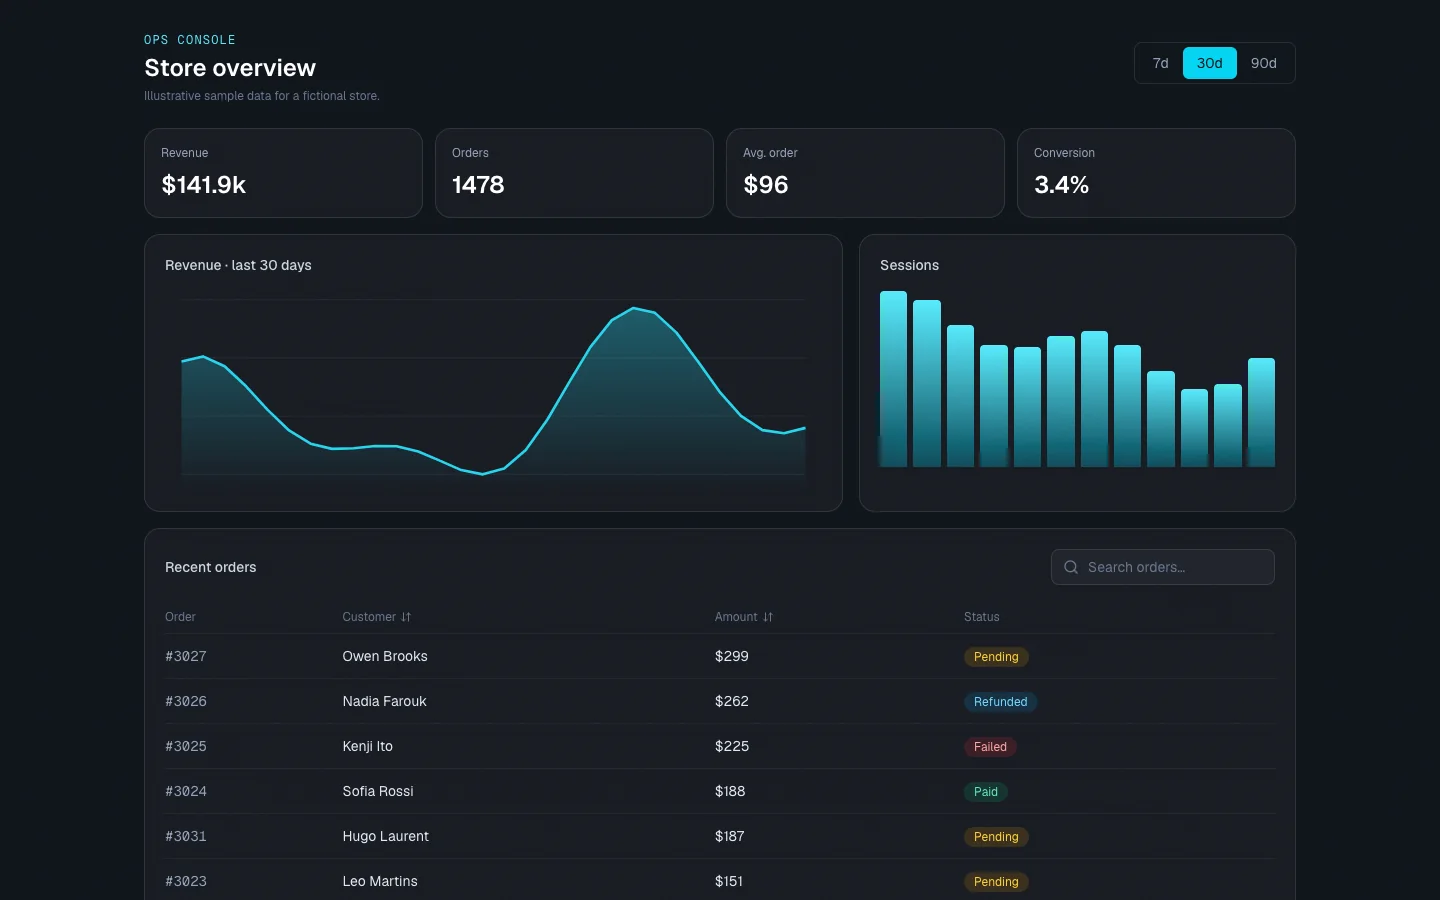1440x900 pixels.
Task: Click the Failed status badge
Action: 990,747
